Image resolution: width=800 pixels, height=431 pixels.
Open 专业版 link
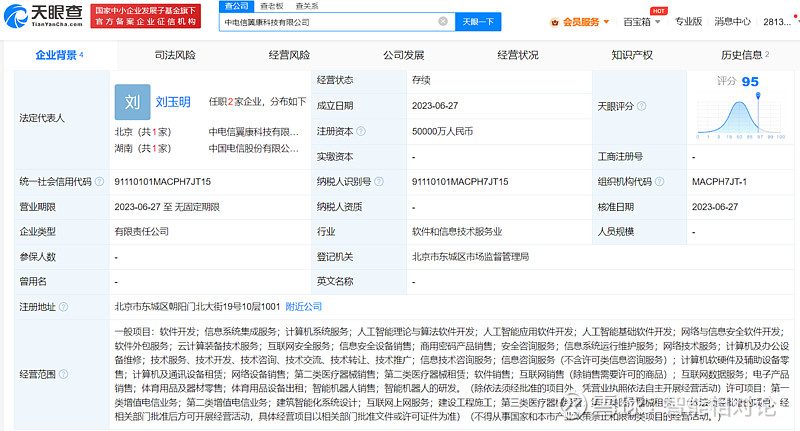coord(688,21)
